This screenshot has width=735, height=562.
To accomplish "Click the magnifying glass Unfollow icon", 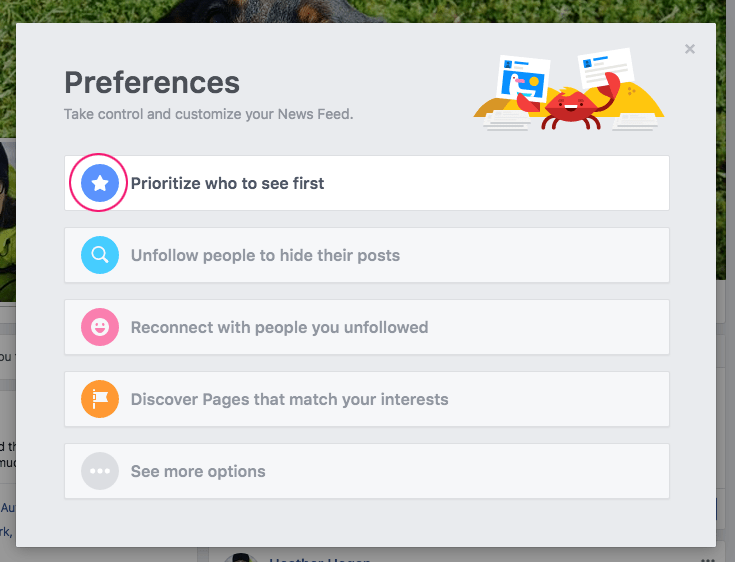I will point(99,255).
